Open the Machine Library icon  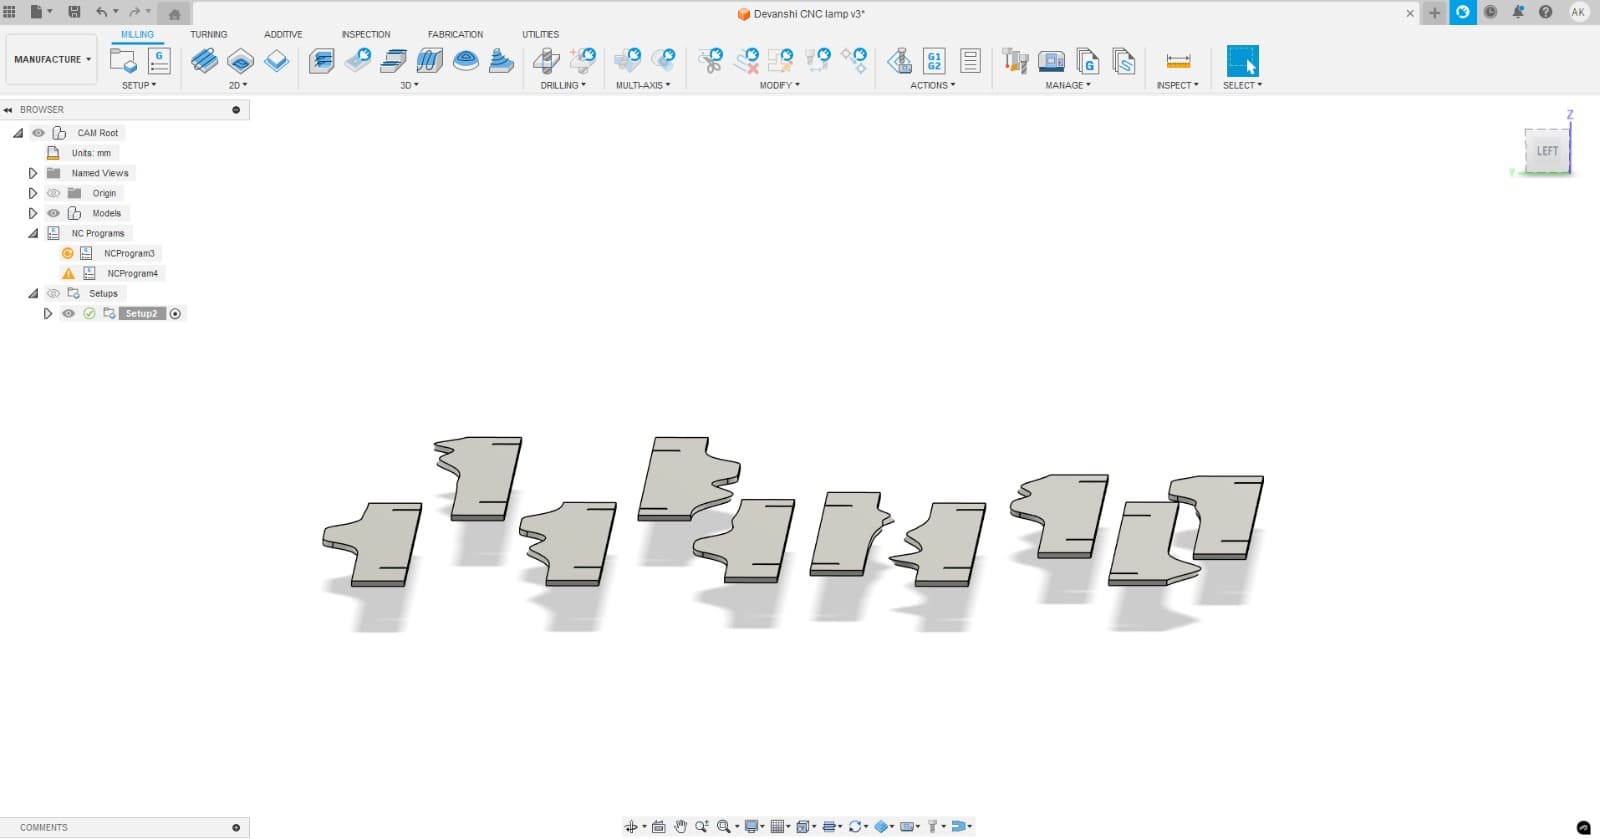1051,61
